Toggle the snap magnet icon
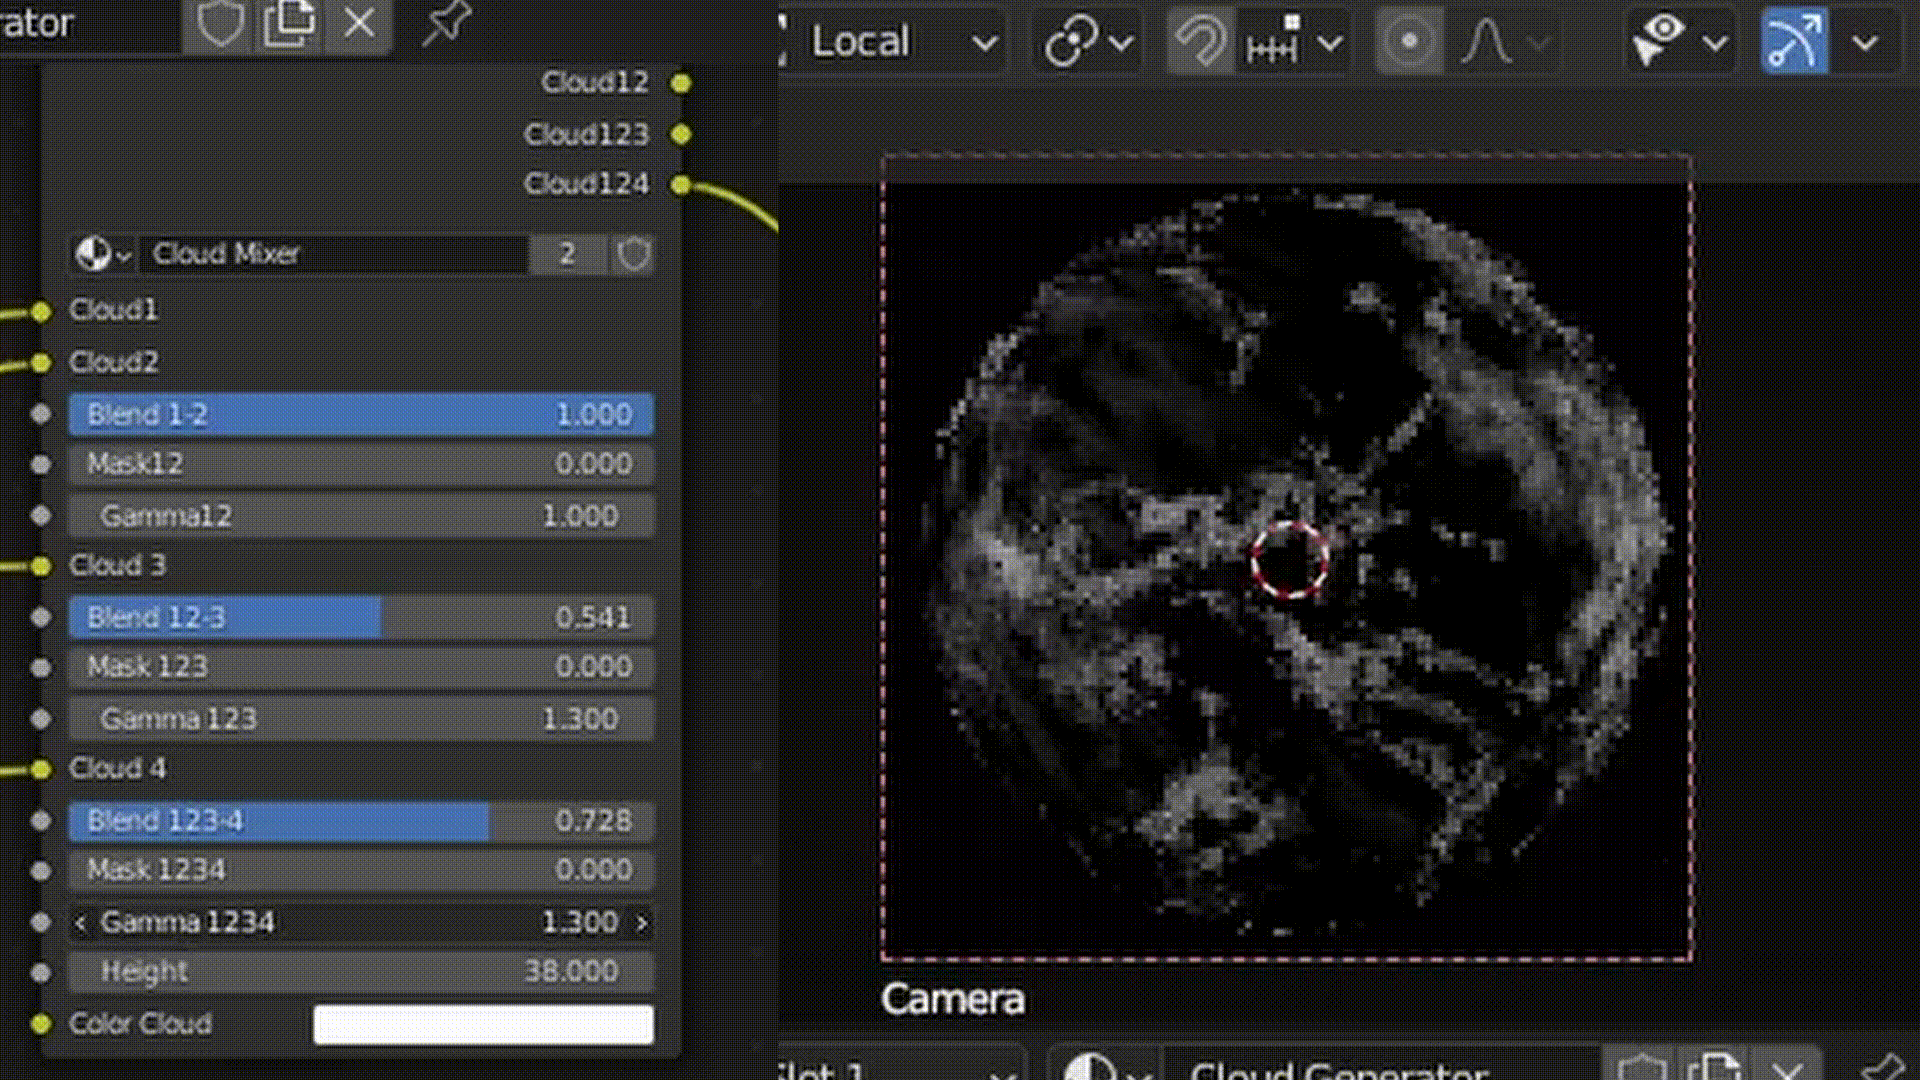The image size is (1920, 1080). [1200, 42]
